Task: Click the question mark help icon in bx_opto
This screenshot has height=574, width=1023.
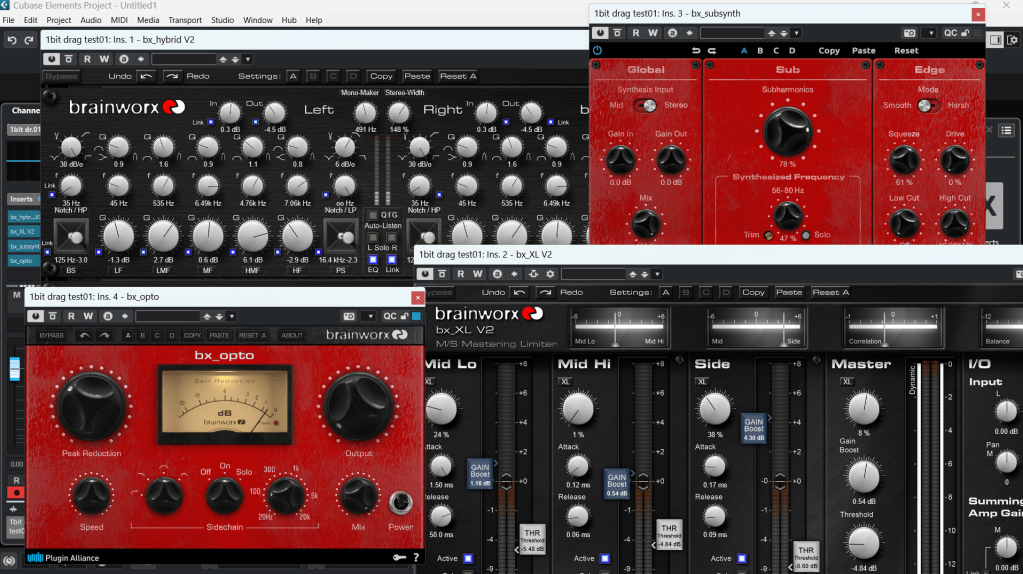Action: point(416,557)
